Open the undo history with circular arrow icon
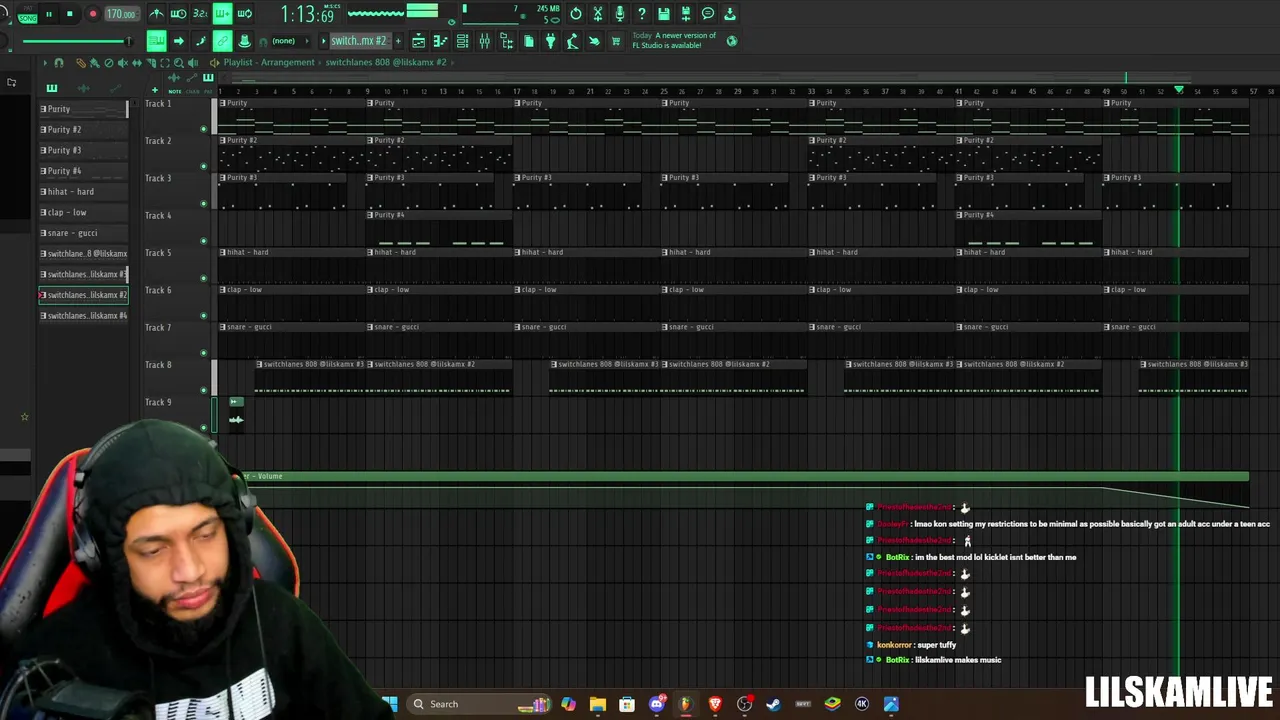This screenshot has height=720, width=1280. pyautogui.click(x=576, y=14)
